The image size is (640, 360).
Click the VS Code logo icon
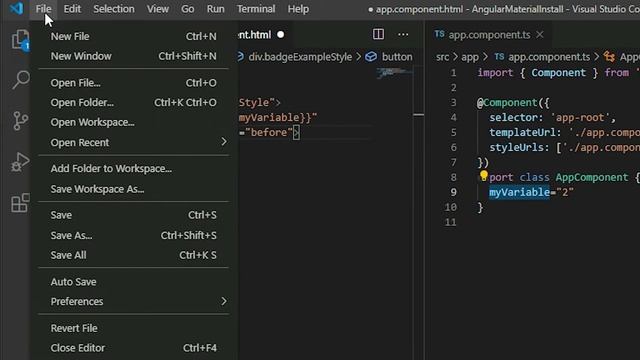16,8
